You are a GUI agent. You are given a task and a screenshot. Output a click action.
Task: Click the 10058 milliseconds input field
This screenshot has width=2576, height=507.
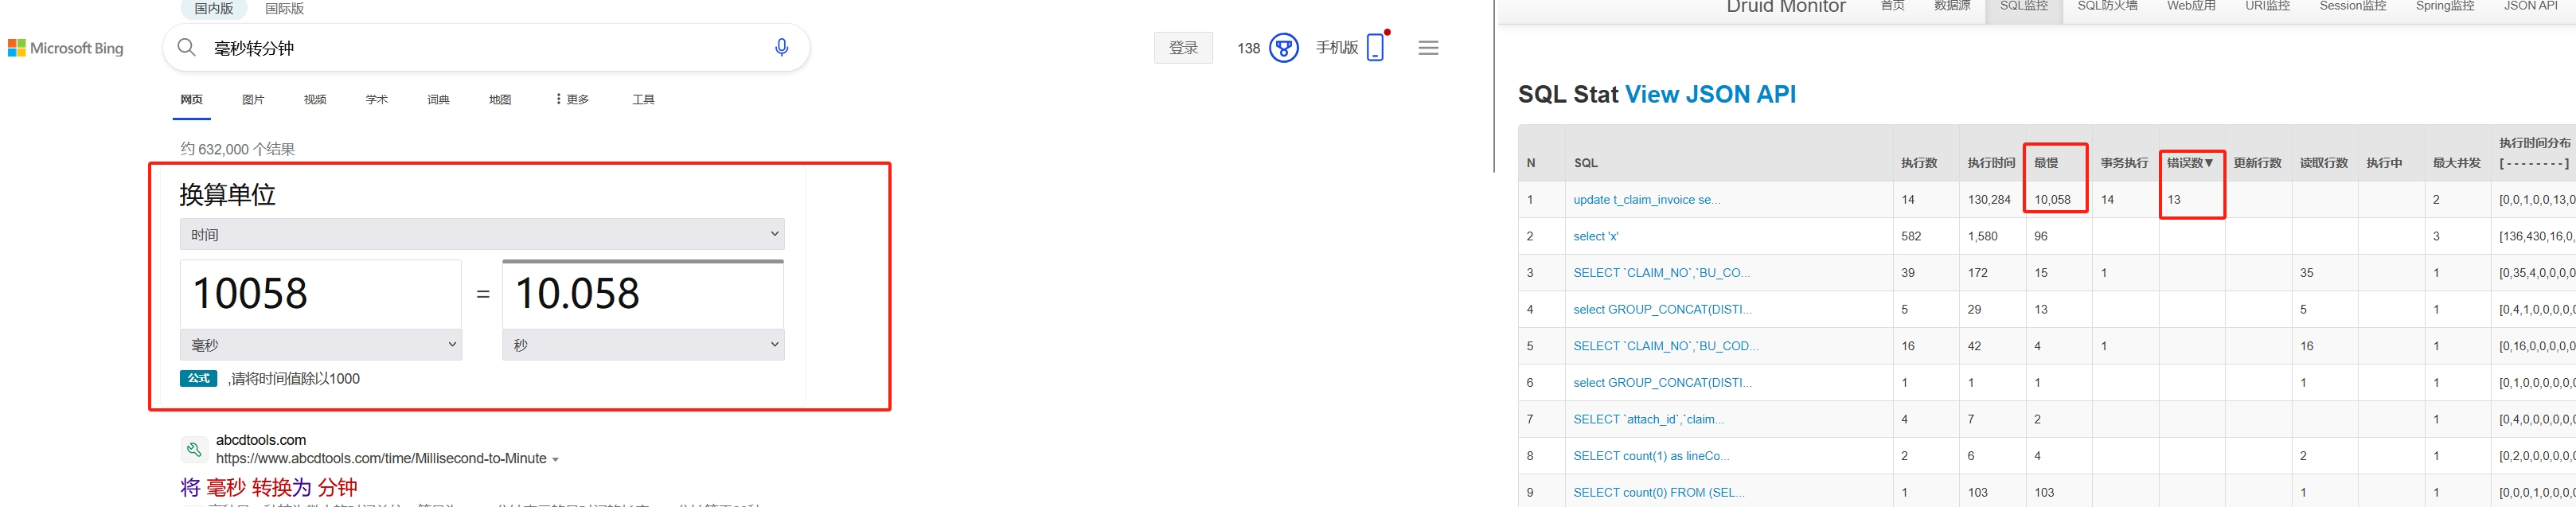[x=321, y=294]
